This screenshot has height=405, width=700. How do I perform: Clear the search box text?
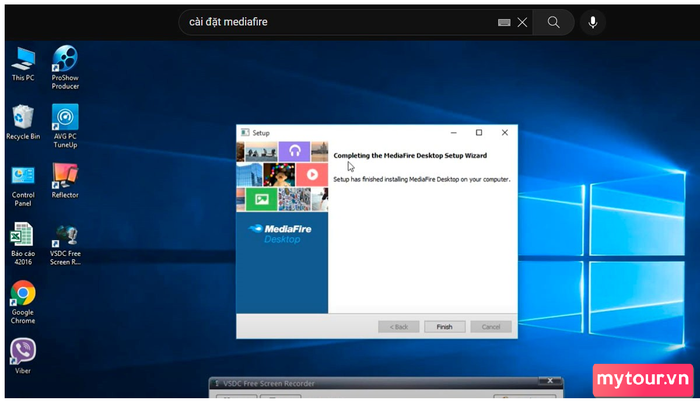point(522,22)
